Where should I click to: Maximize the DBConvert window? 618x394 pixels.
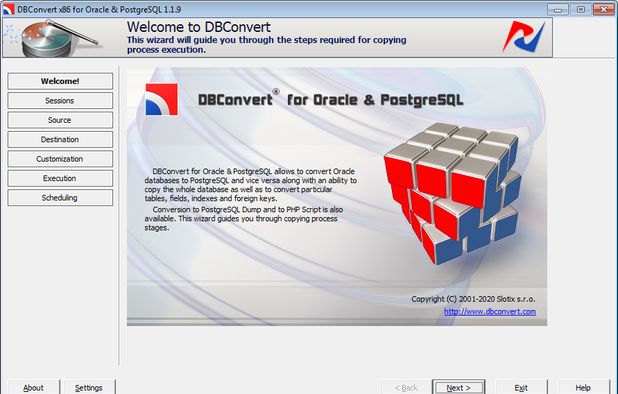coord(581,9)
